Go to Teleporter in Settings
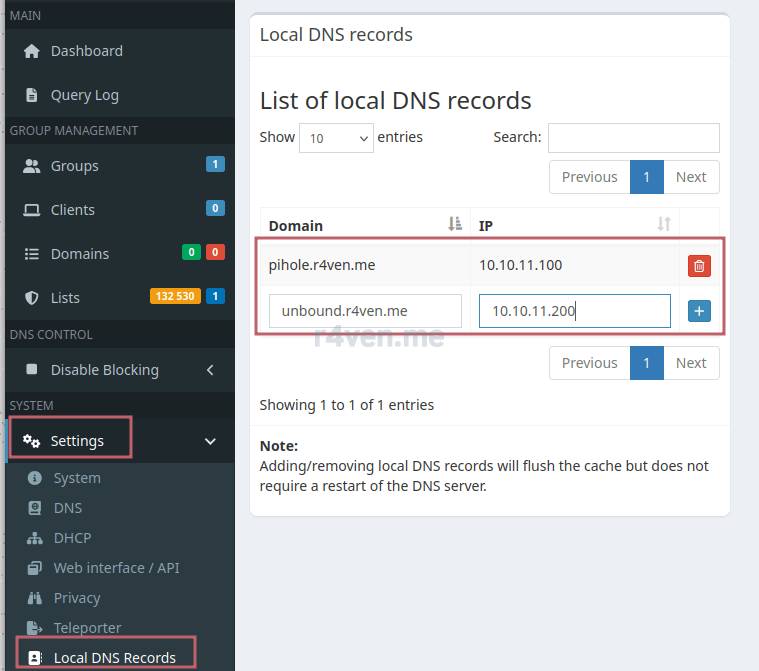The image size is (759, 671). click(x=87, y=628)
